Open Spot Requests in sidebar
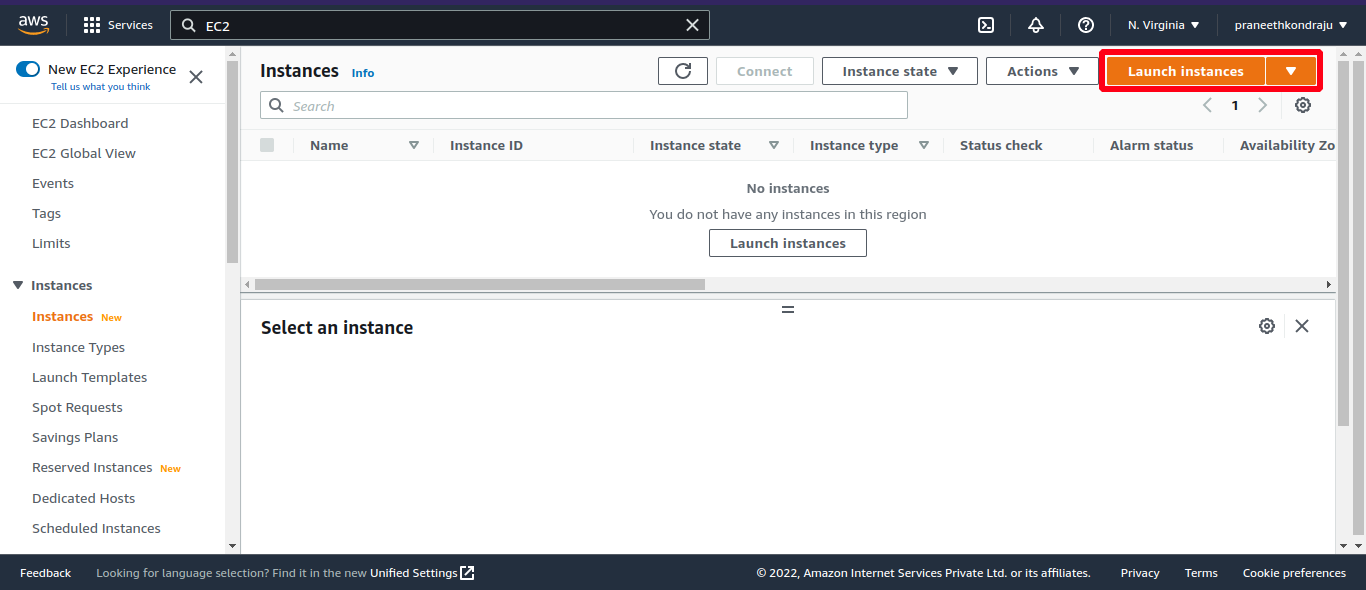This screenshot has height=590, width=1366. pos(77,407)
